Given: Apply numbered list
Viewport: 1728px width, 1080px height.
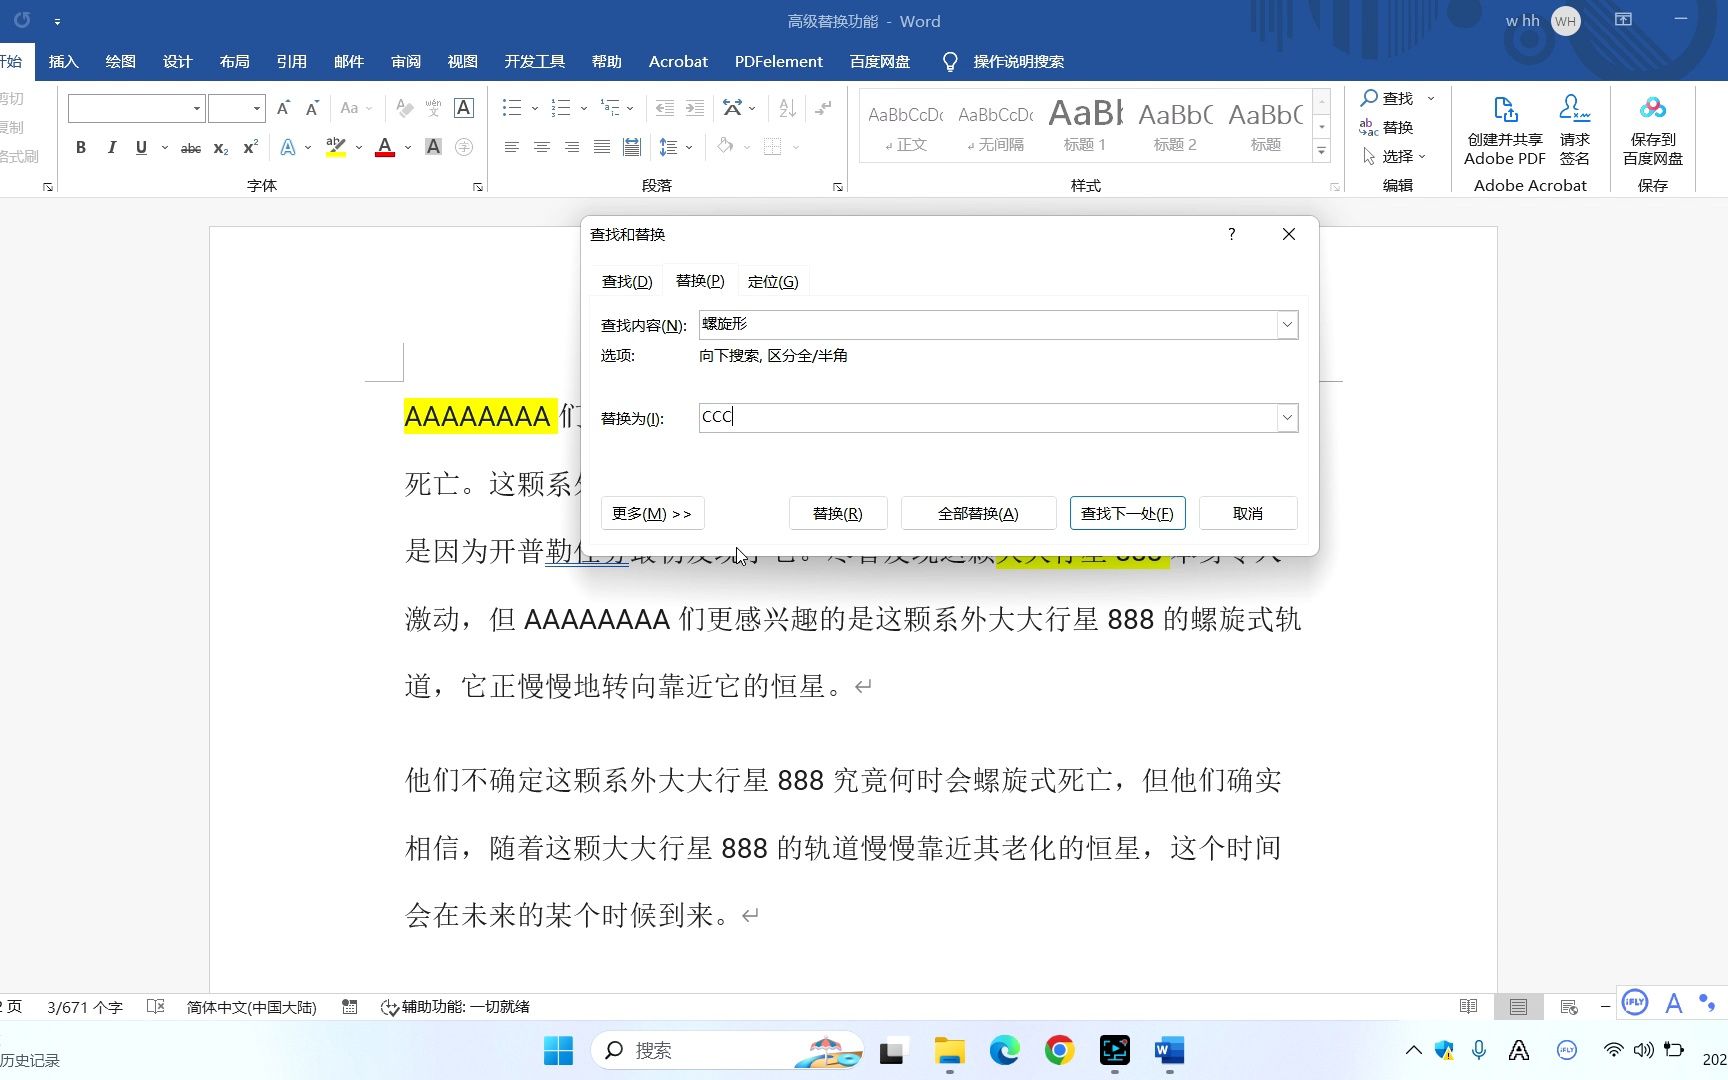Looking at the screenshot, I should pyautogui.click(x=561, y=108).
